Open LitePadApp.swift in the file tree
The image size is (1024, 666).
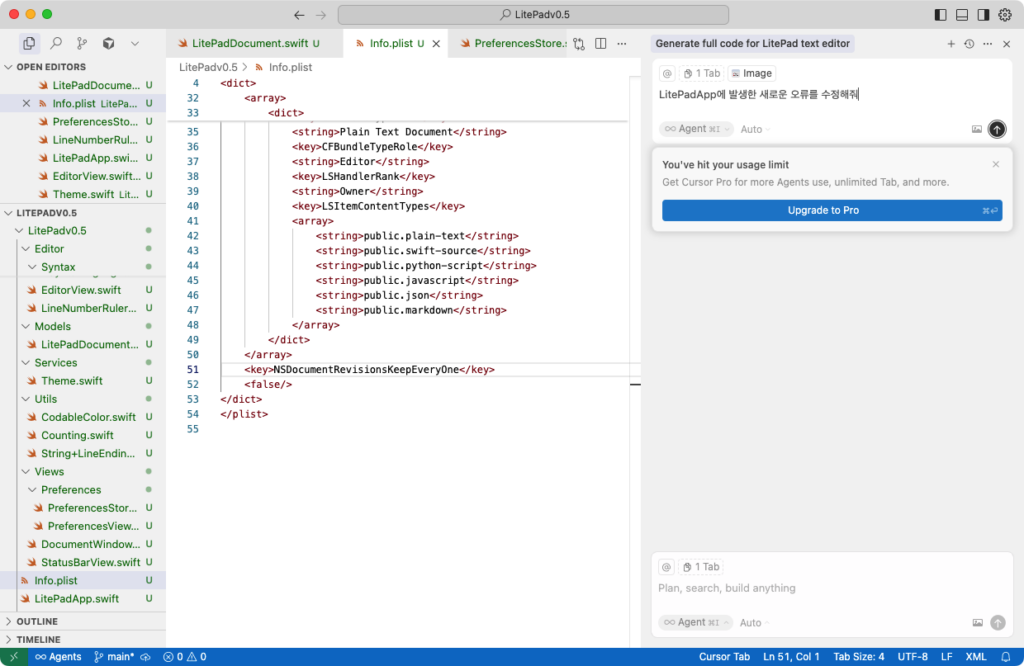coord(83,599)
